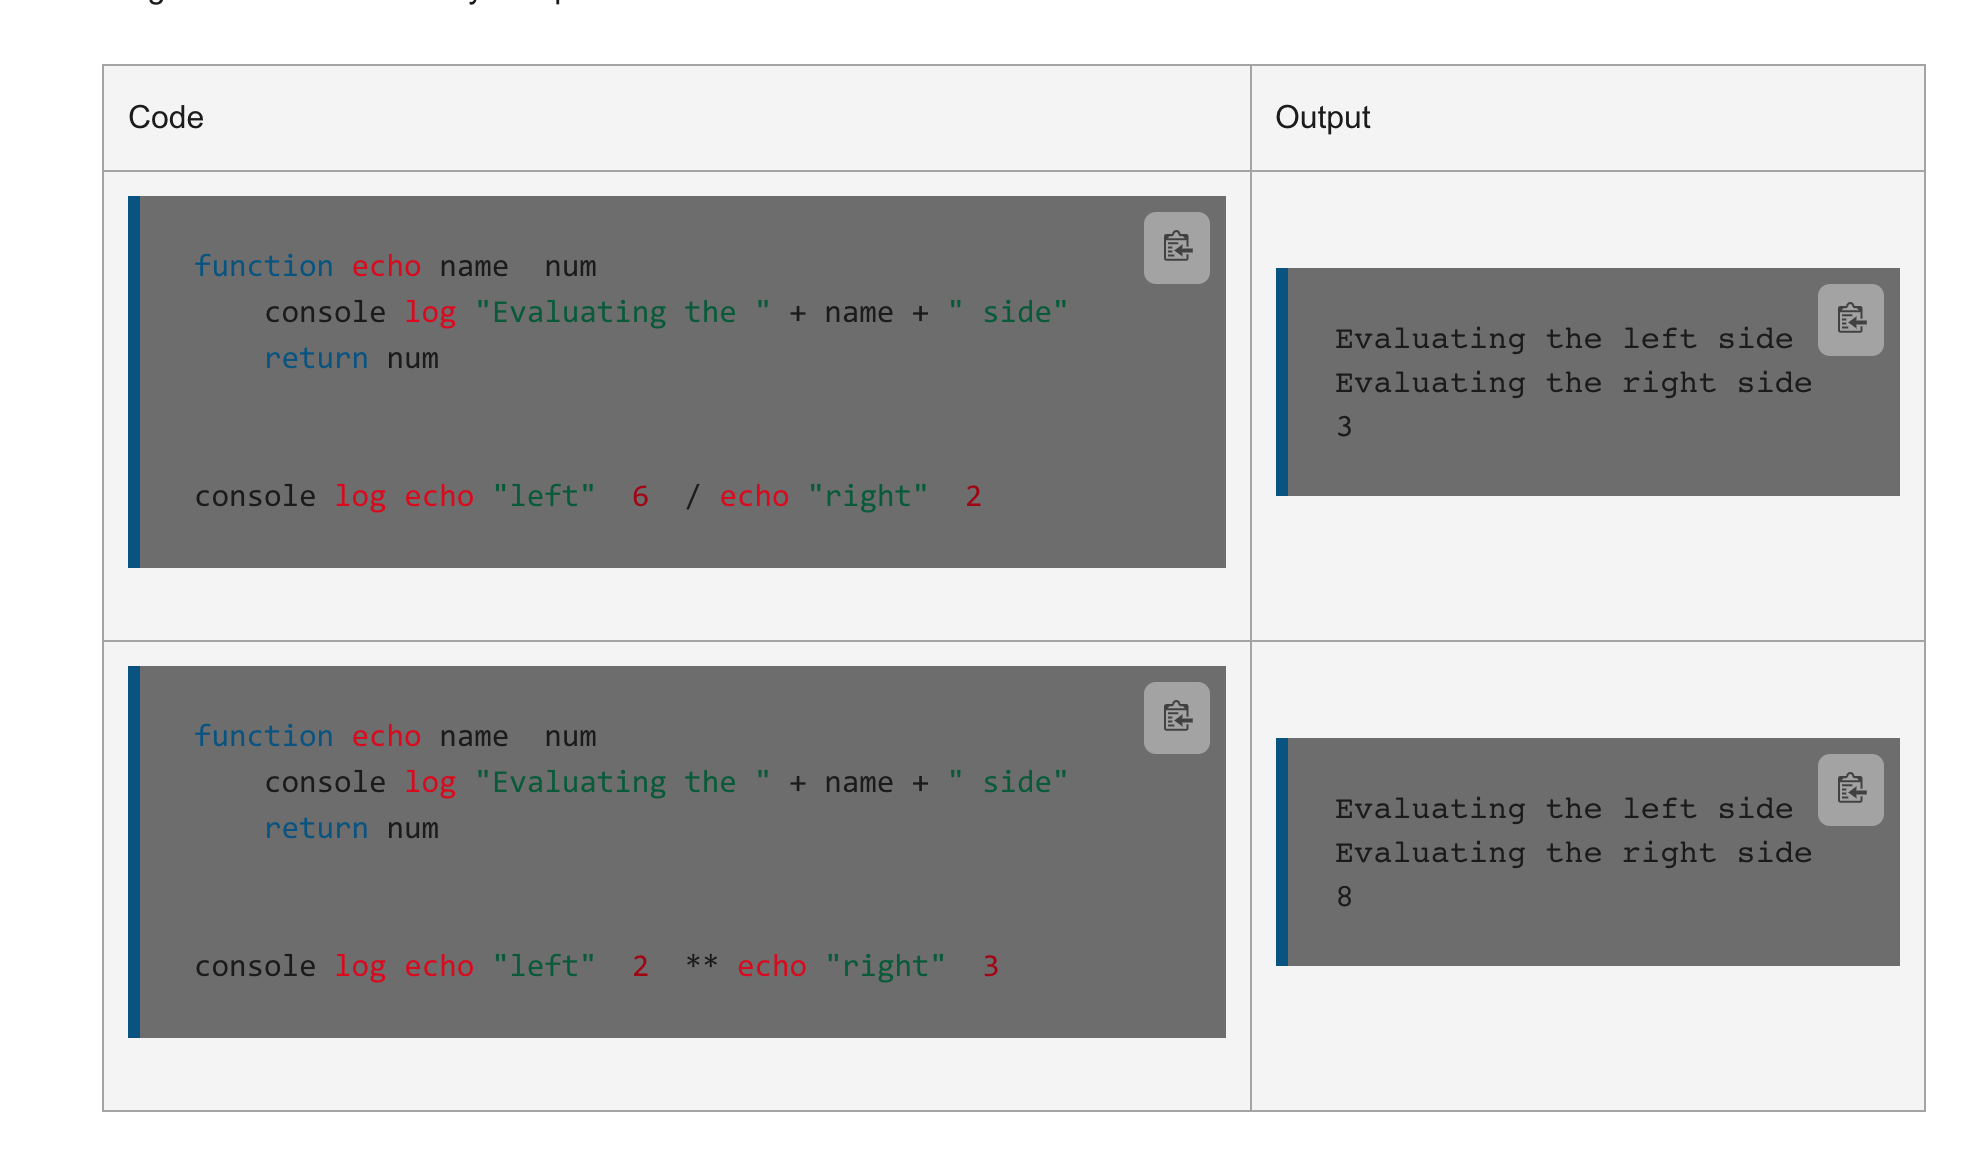
Task: Select the 'Code' column header
Action: (165, 117)
